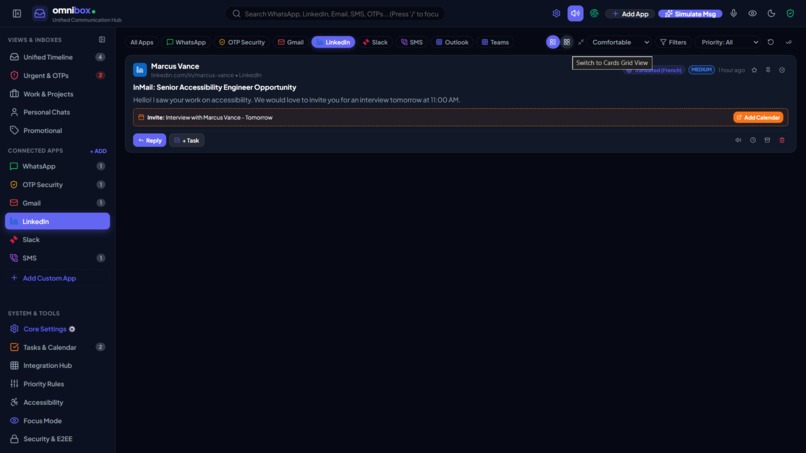The height and width of the screenshot is (453, 806).
Task: Click the Simulate Msg button
Action: click(690, 14)
